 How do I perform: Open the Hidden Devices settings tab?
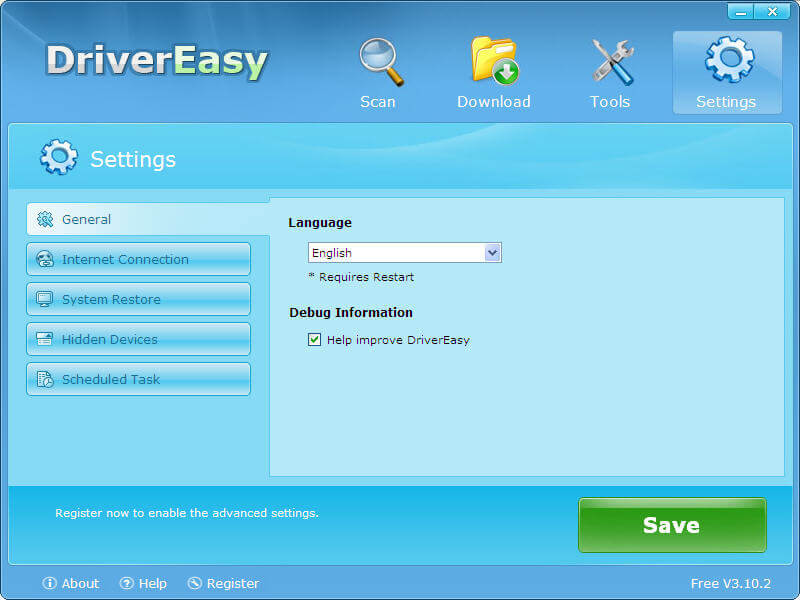click(138, 339)
